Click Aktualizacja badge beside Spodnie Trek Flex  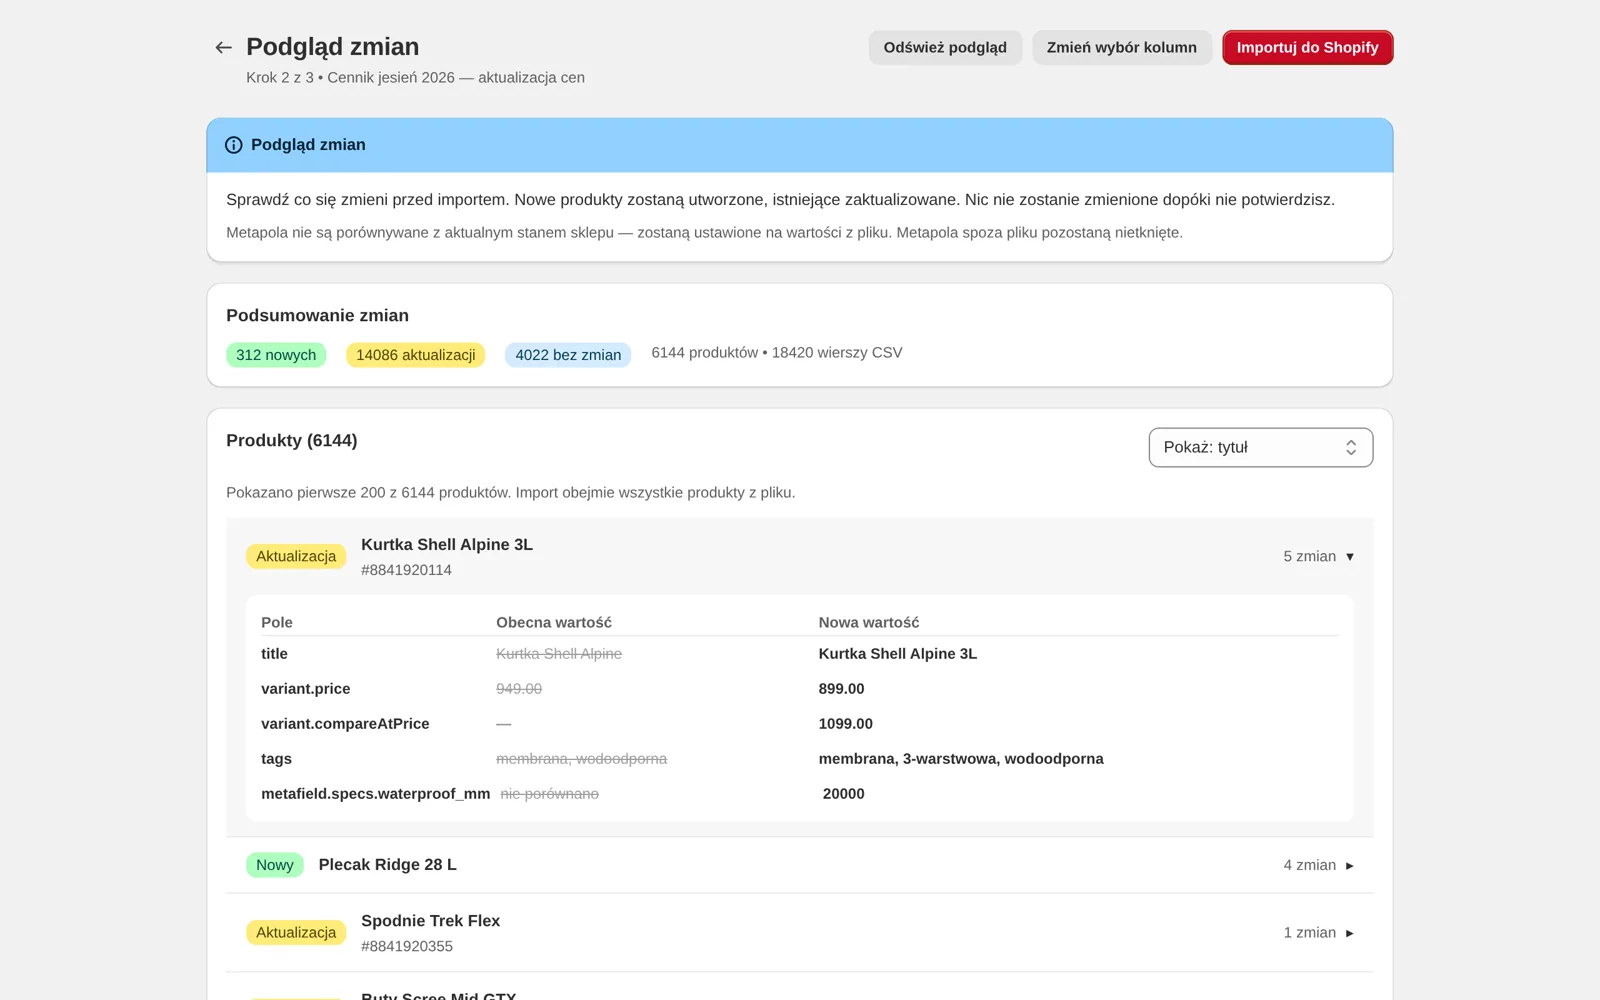coord(296,933)
